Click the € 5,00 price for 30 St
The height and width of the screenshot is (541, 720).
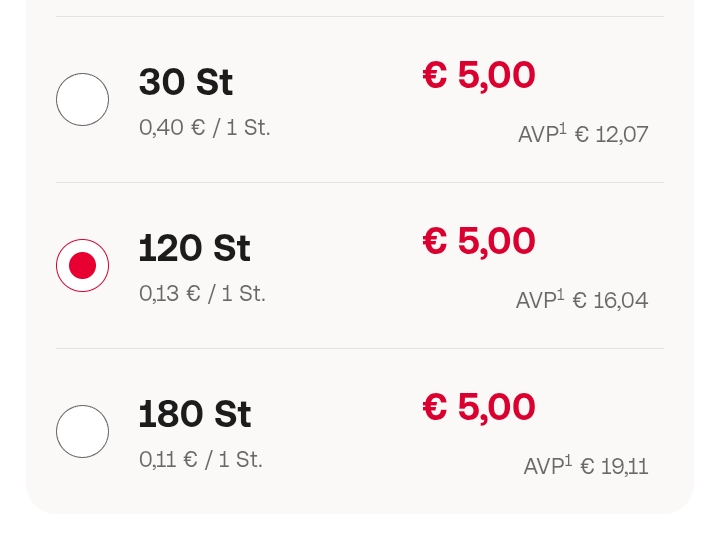[479, 75]
